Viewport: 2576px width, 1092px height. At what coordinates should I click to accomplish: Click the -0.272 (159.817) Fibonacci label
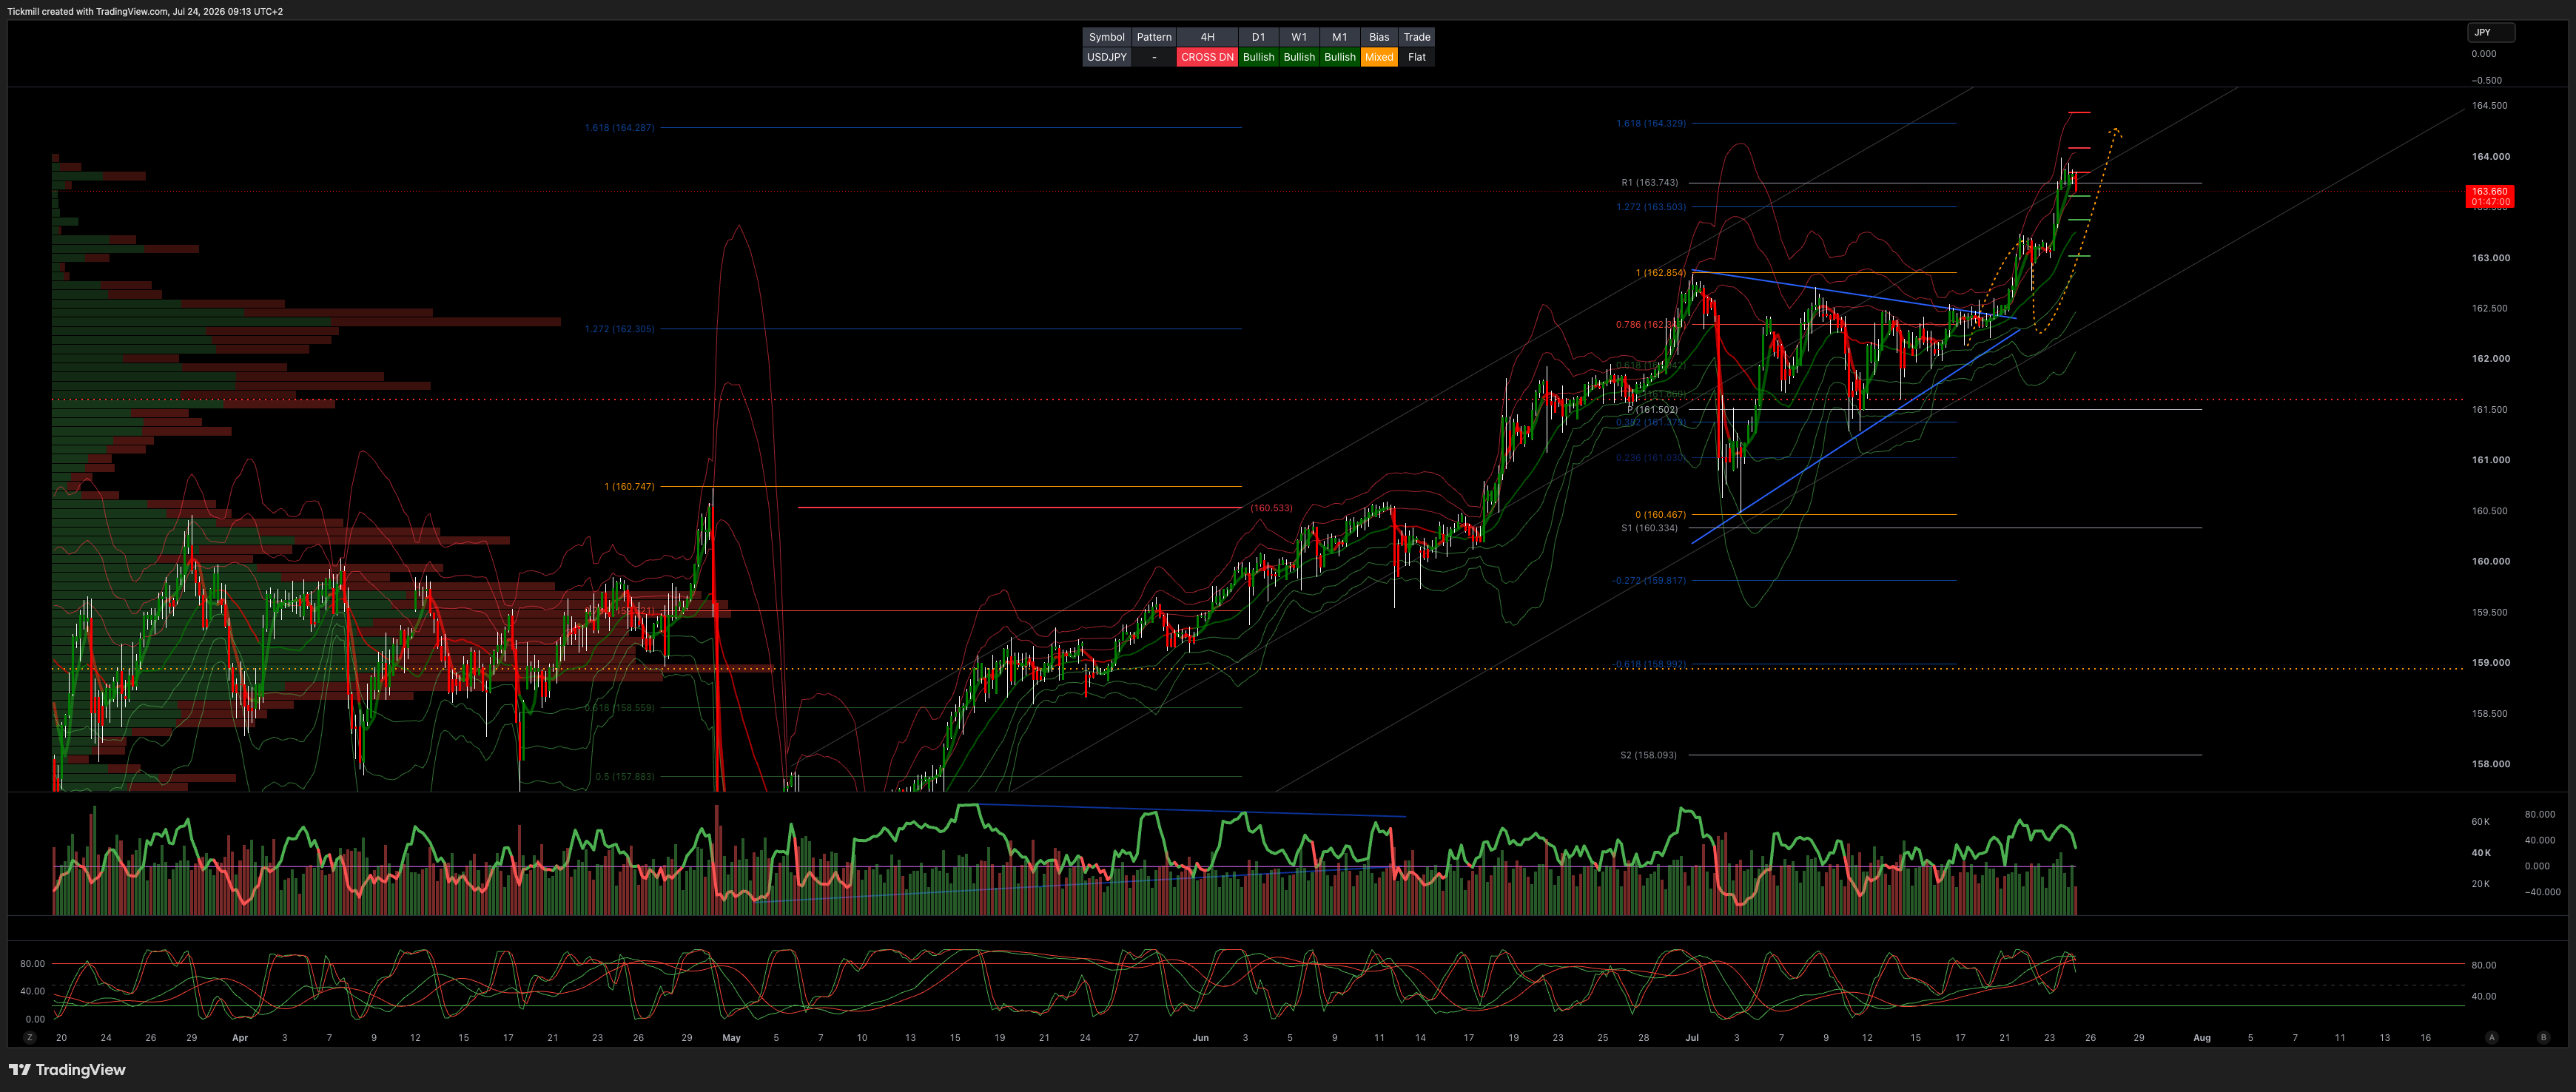(x=1648, y=580)
